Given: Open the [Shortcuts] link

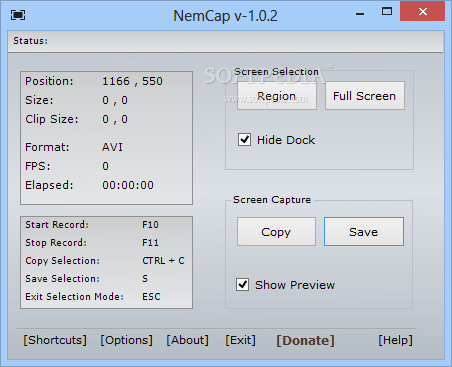Looking at the screenshot, I should coord(55,340).
